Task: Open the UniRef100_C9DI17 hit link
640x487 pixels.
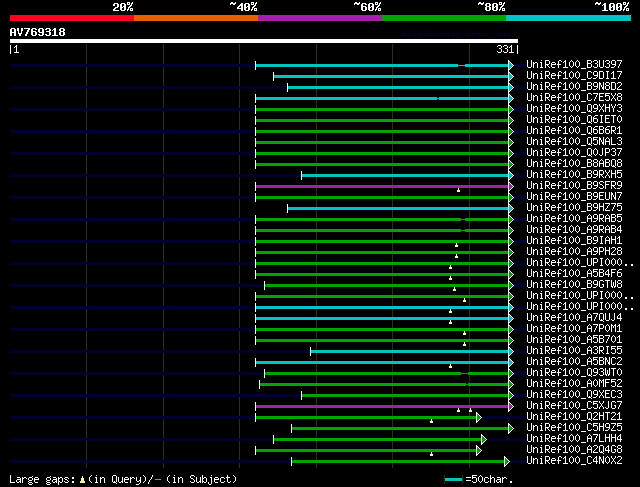Action: click(x=573, y=76)
